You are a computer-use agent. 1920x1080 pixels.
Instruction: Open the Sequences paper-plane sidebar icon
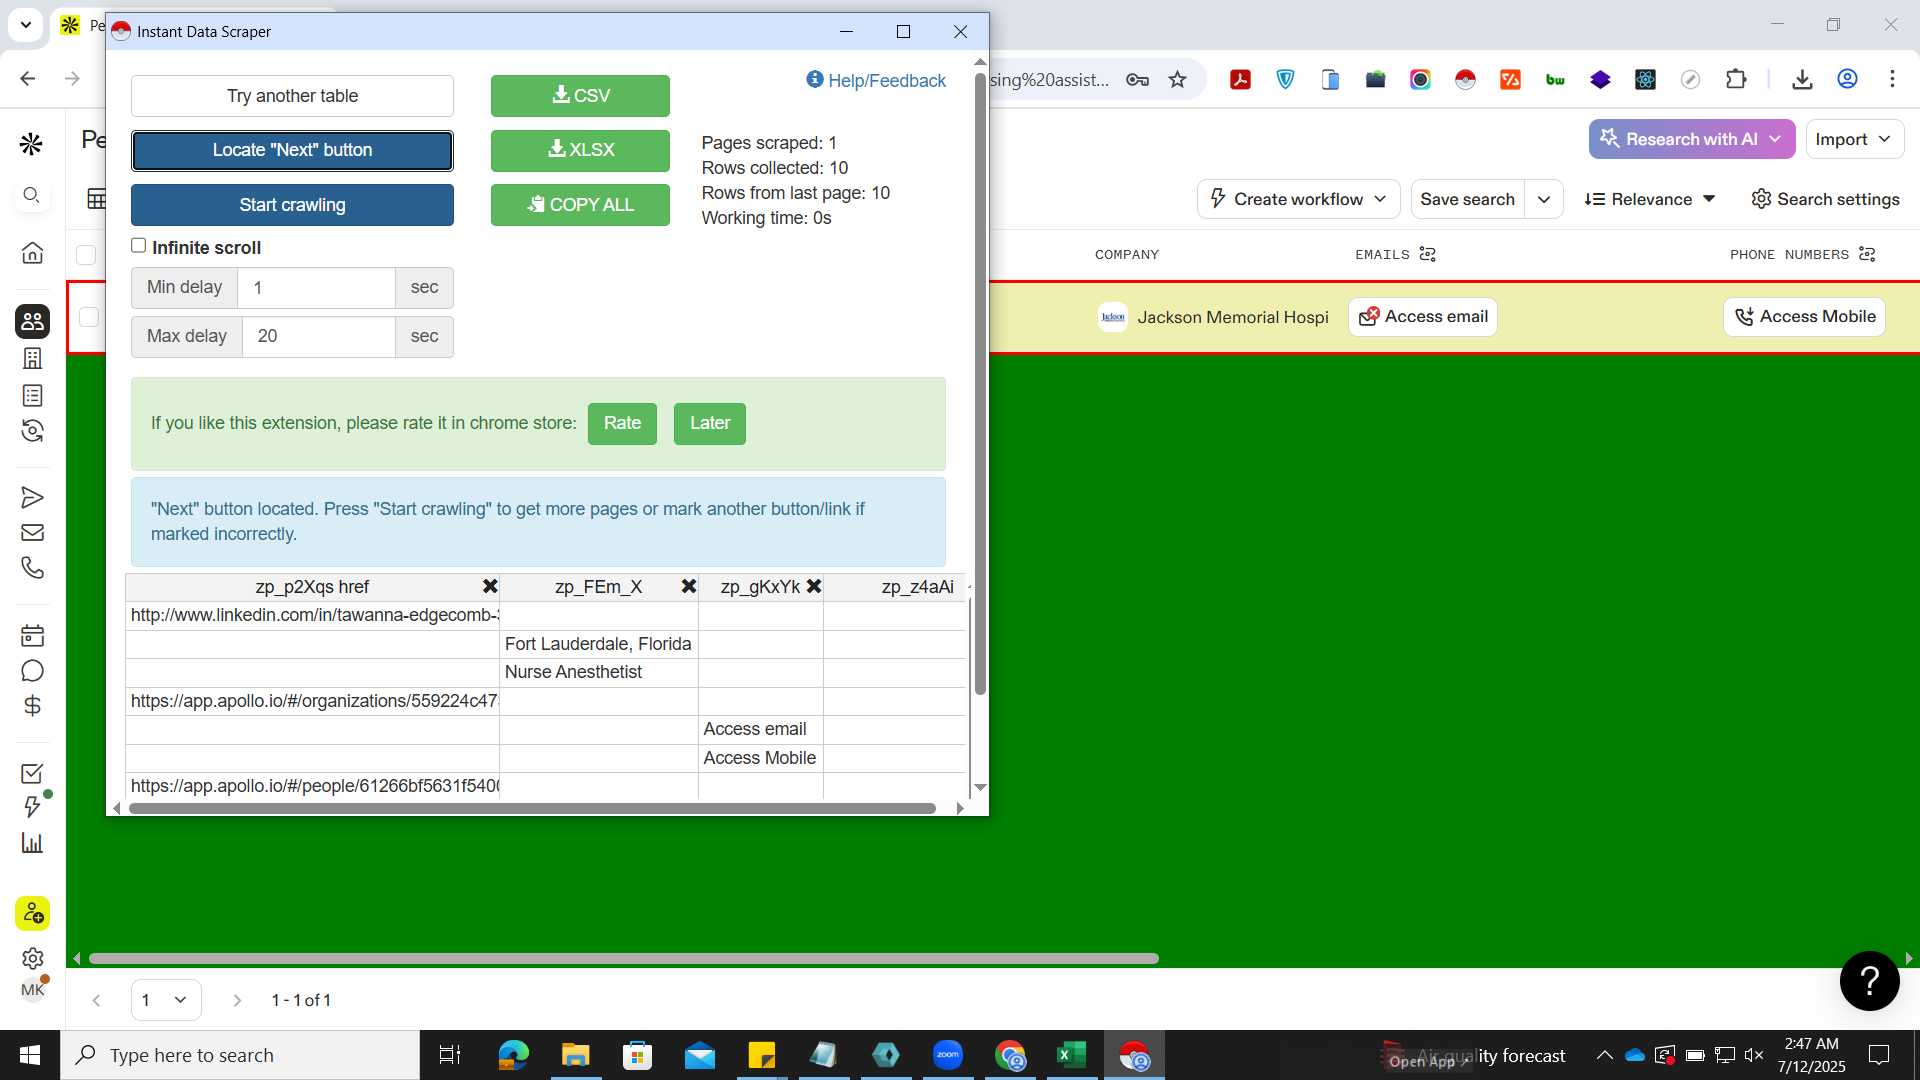[x=32, y=498]
